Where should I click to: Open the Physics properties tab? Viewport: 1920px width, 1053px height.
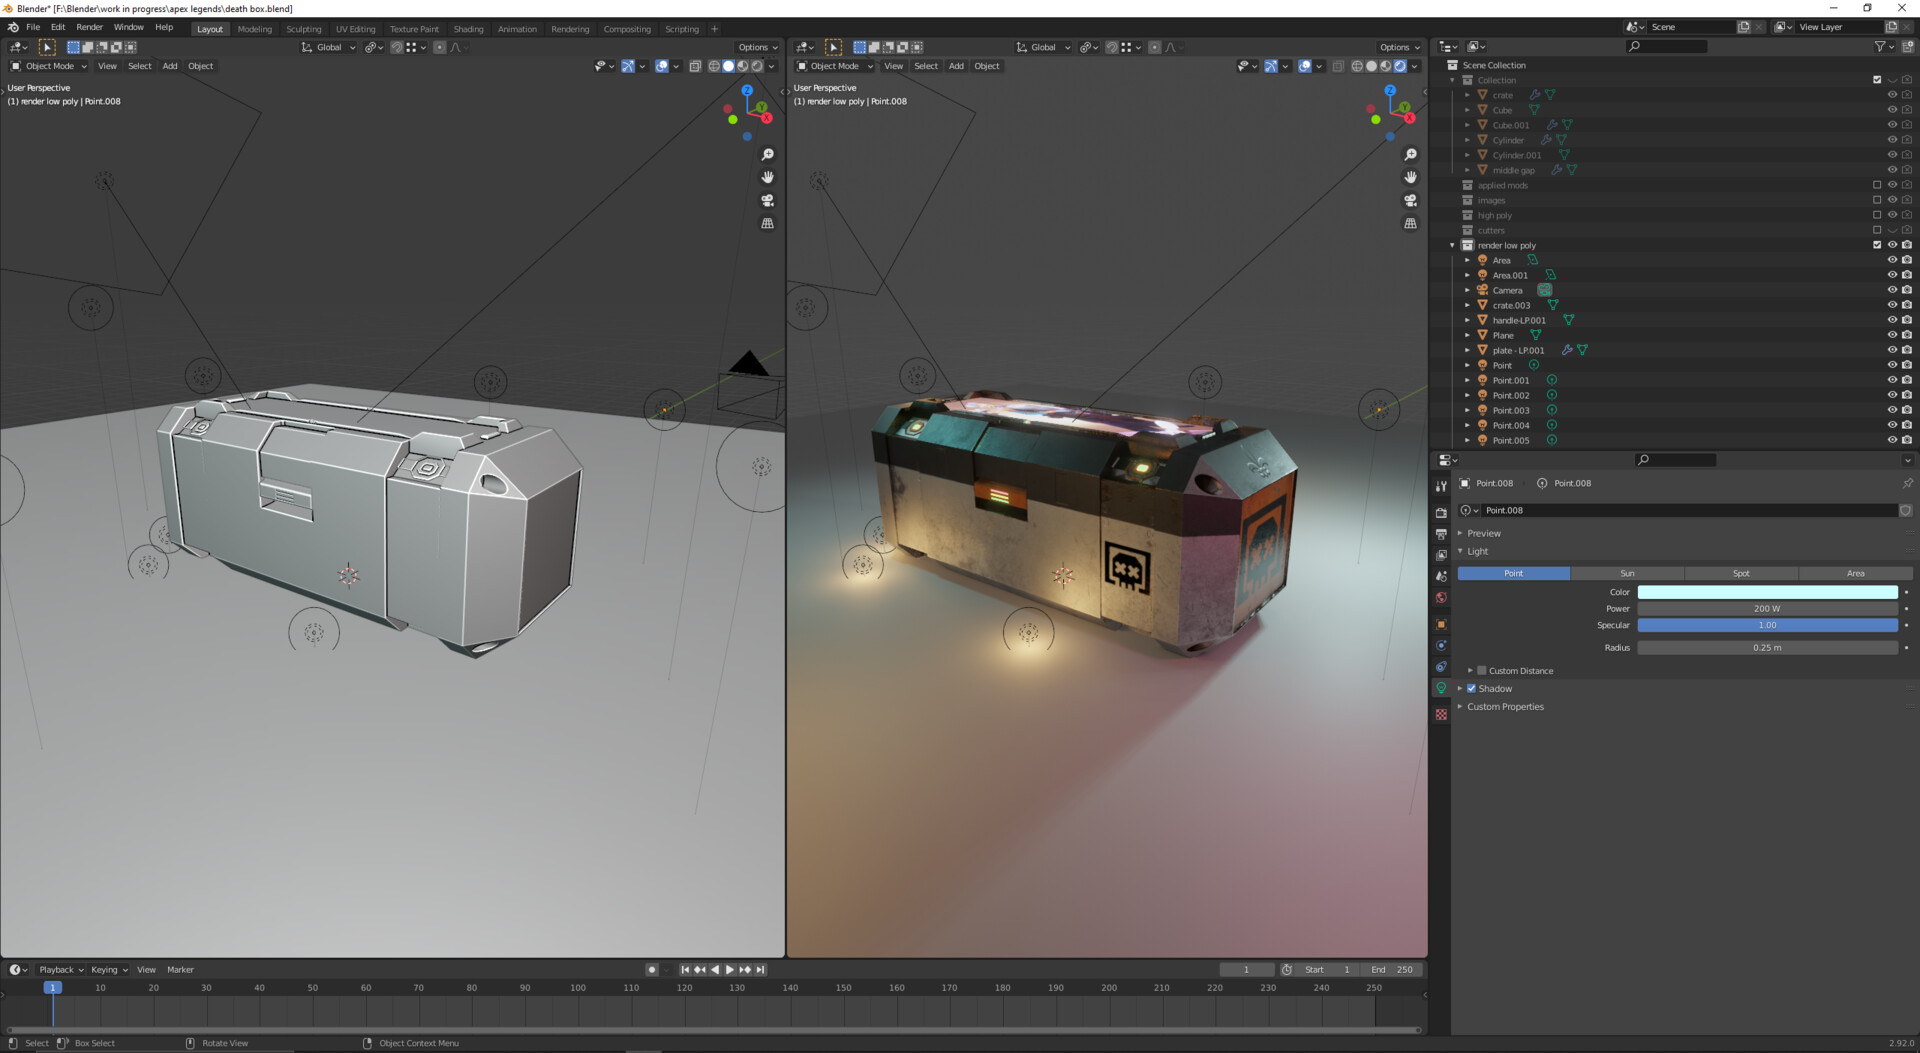(x=1441, y=645)
